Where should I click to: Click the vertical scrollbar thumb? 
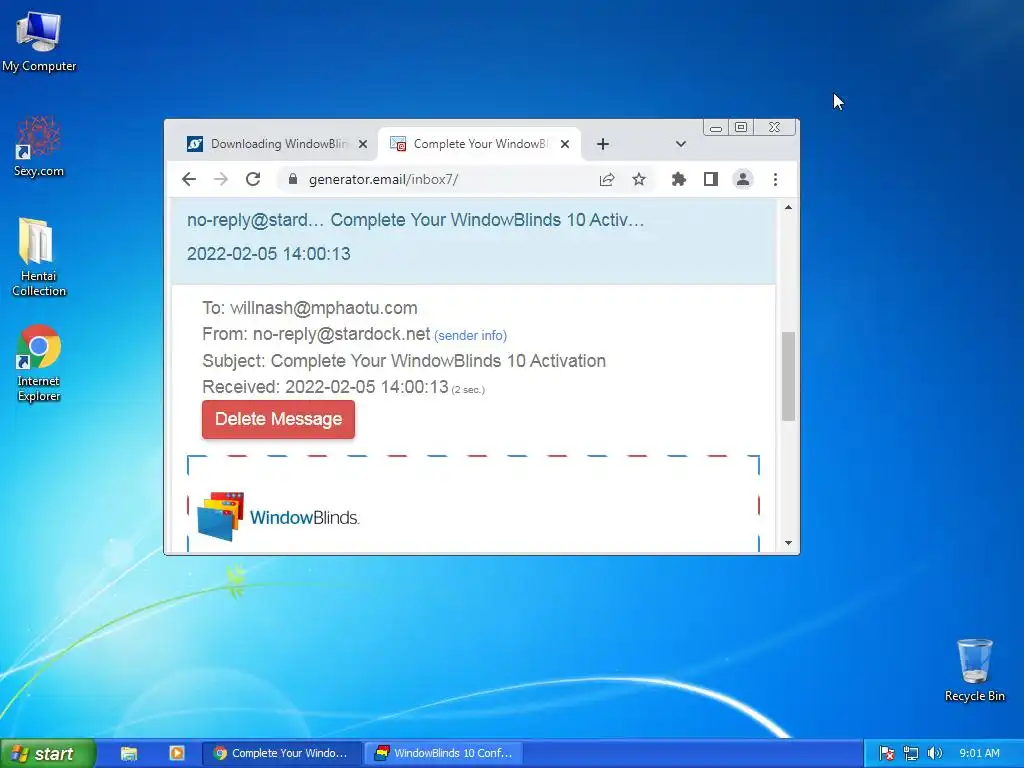pyautogui.click(x=788, y=376)
